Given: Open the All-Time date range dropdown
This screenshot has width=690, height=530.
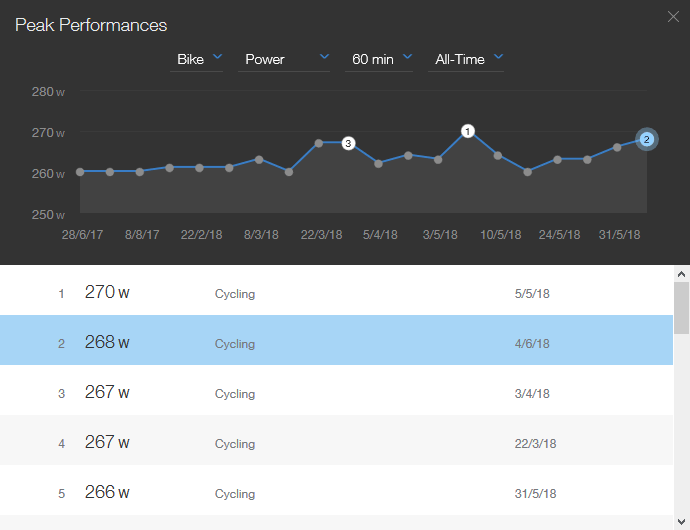Looking at the screenshot, I should [466, 59].
